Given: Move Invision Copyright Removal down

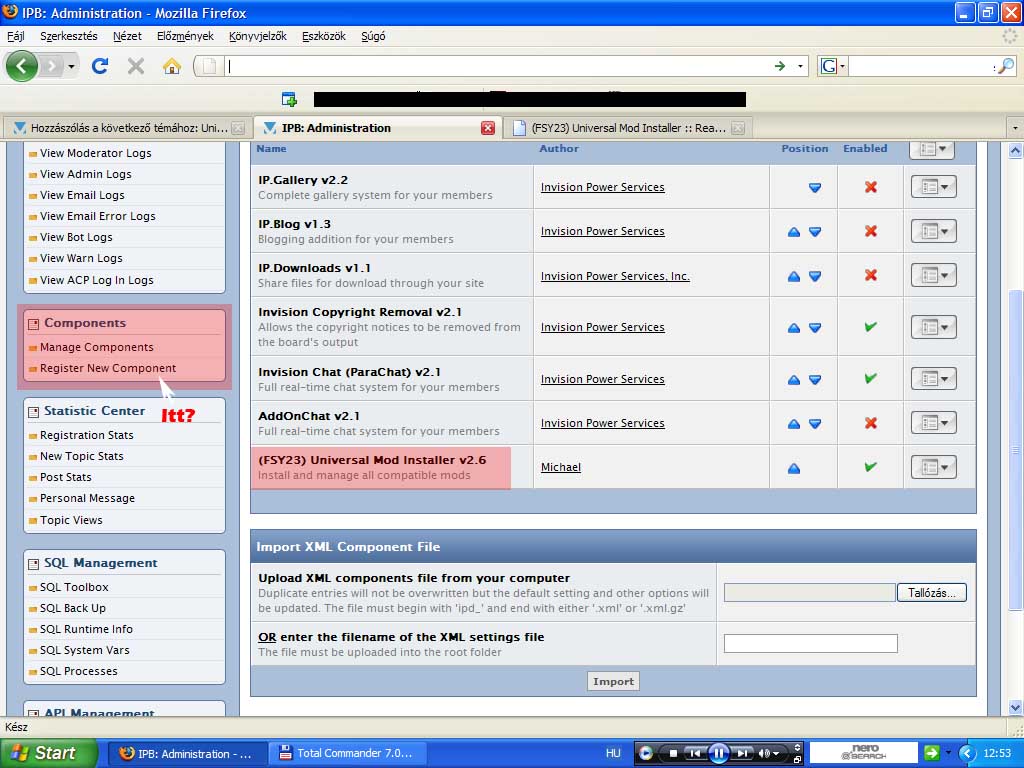Looking at the screenshot, I should point(815,328).
